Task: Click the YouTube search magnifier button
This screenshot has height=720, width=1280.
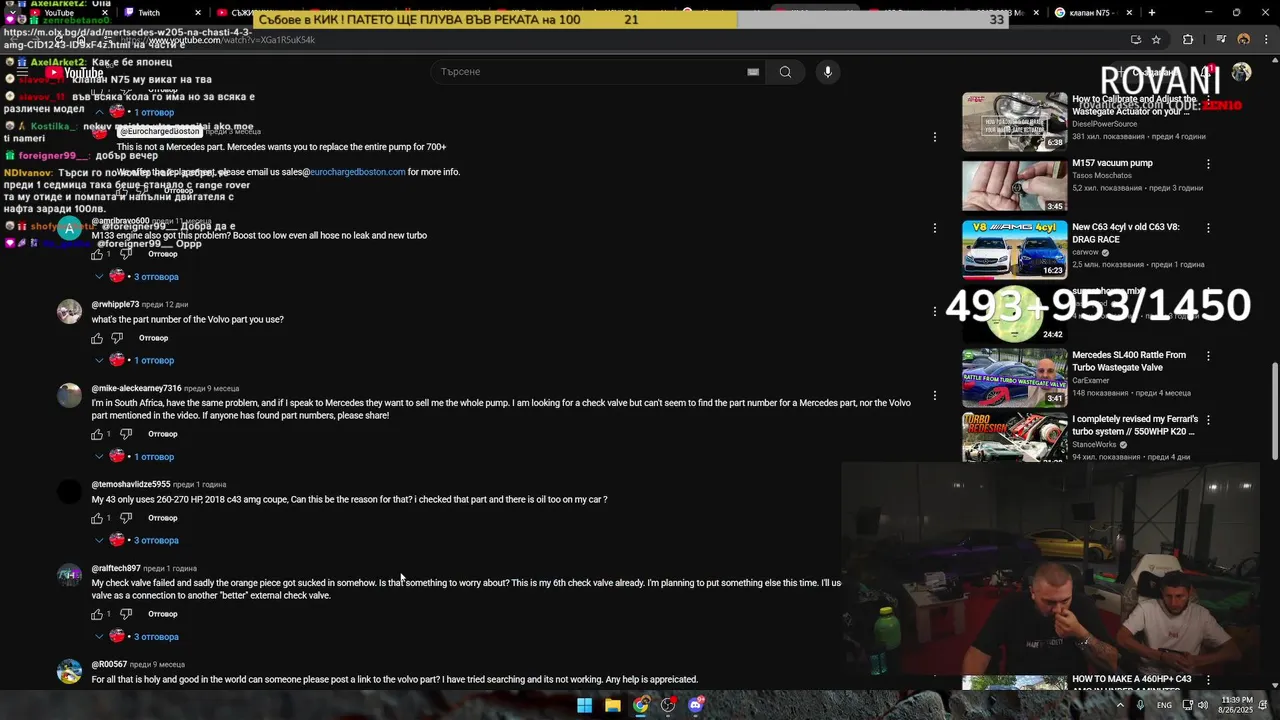Action: point(785,72)
